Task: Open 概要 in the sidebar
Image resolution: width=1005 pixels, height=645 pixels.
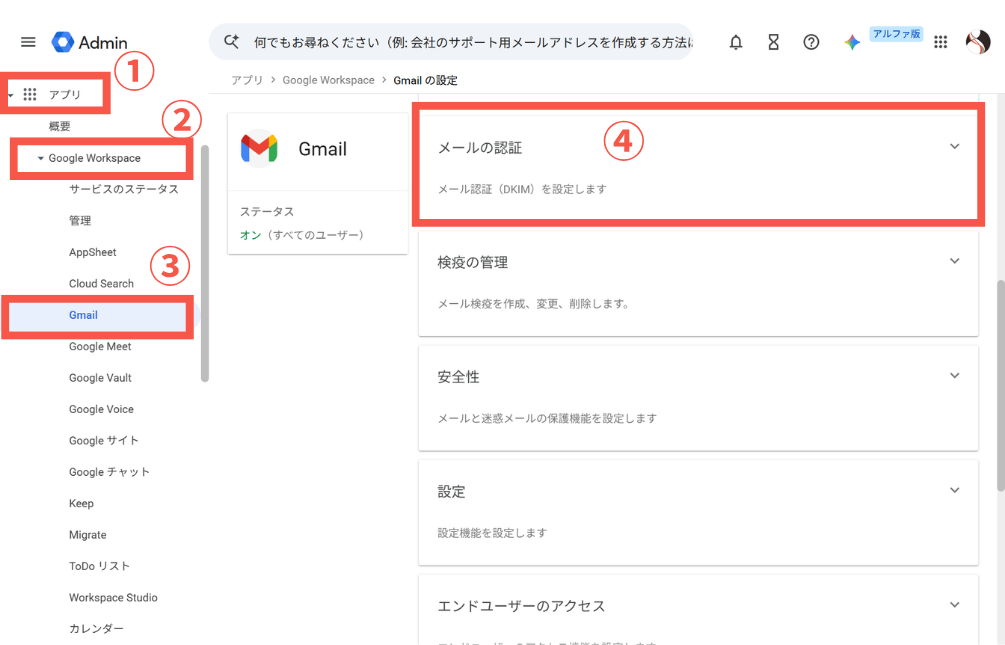Action: coord(60,126)
